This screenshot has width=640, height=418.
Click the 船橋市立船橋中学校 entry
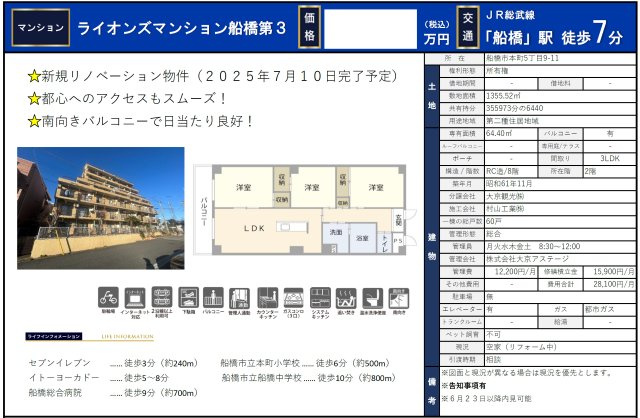pyautogui.click(x=309, y=378)
